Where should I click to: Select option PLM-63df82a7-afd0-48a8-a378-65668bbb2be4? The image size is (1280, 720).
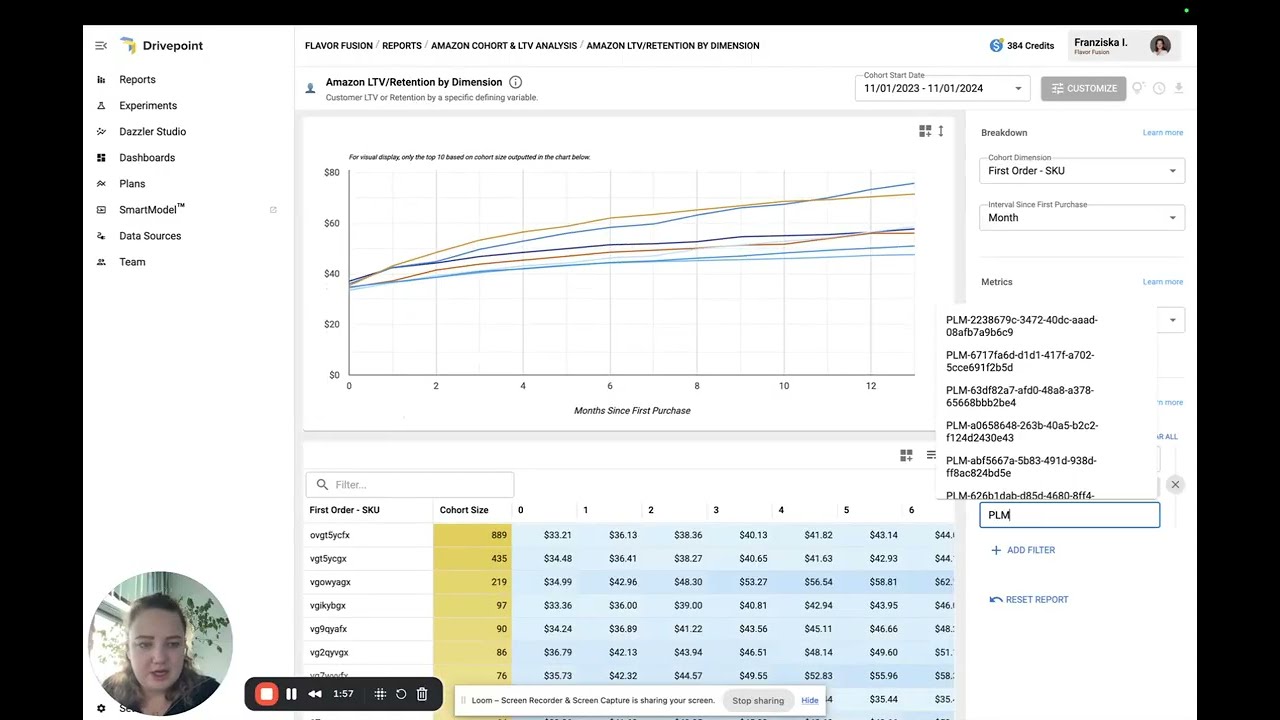[1046, 396]
